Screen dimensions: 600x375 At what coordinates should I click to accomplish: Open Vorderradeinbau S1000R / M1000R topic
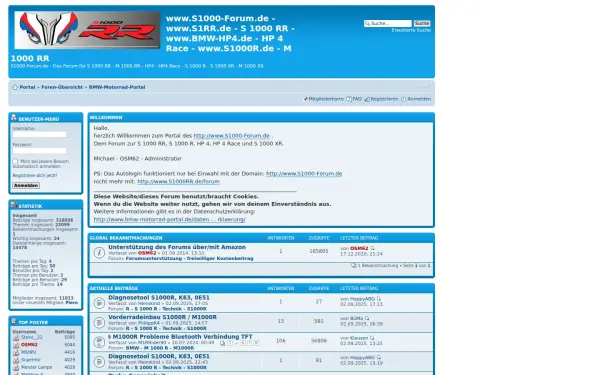coord(162,317)
